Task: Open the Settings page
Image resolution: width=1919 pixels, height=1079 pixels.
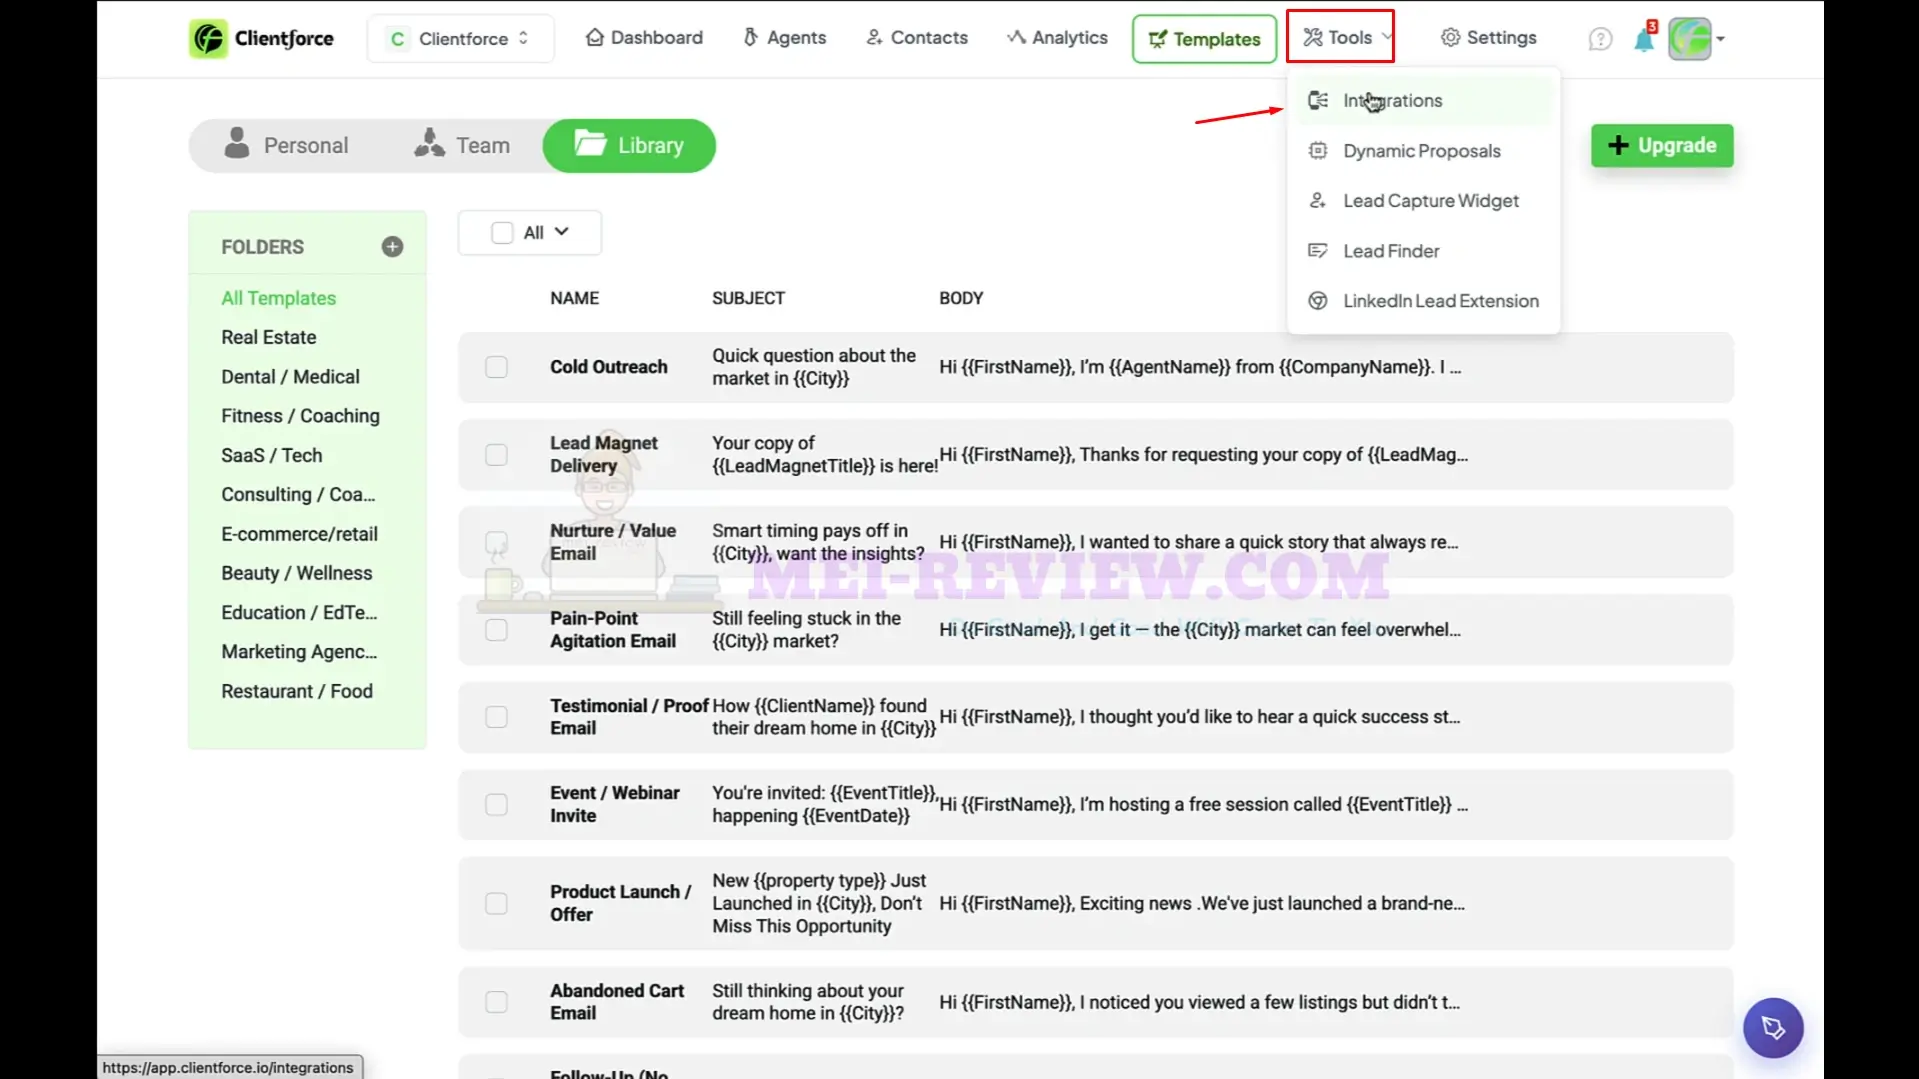Action: (x=1488, y=38)
